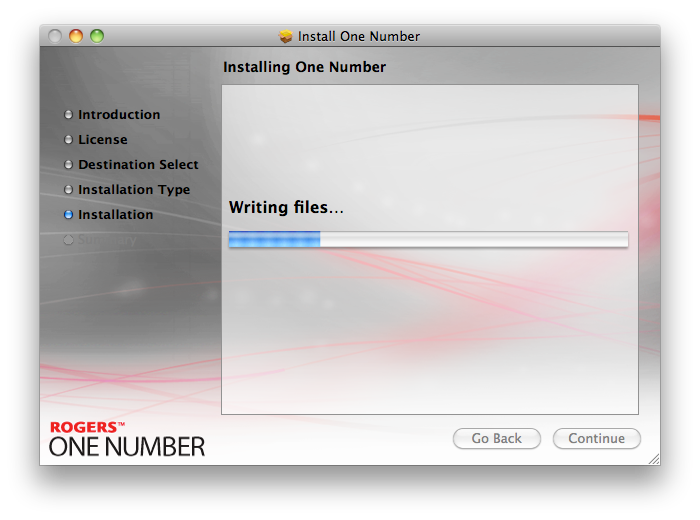Click the Go Back button
This screenshot has width=700, height=520.
[x=496, y=438]
